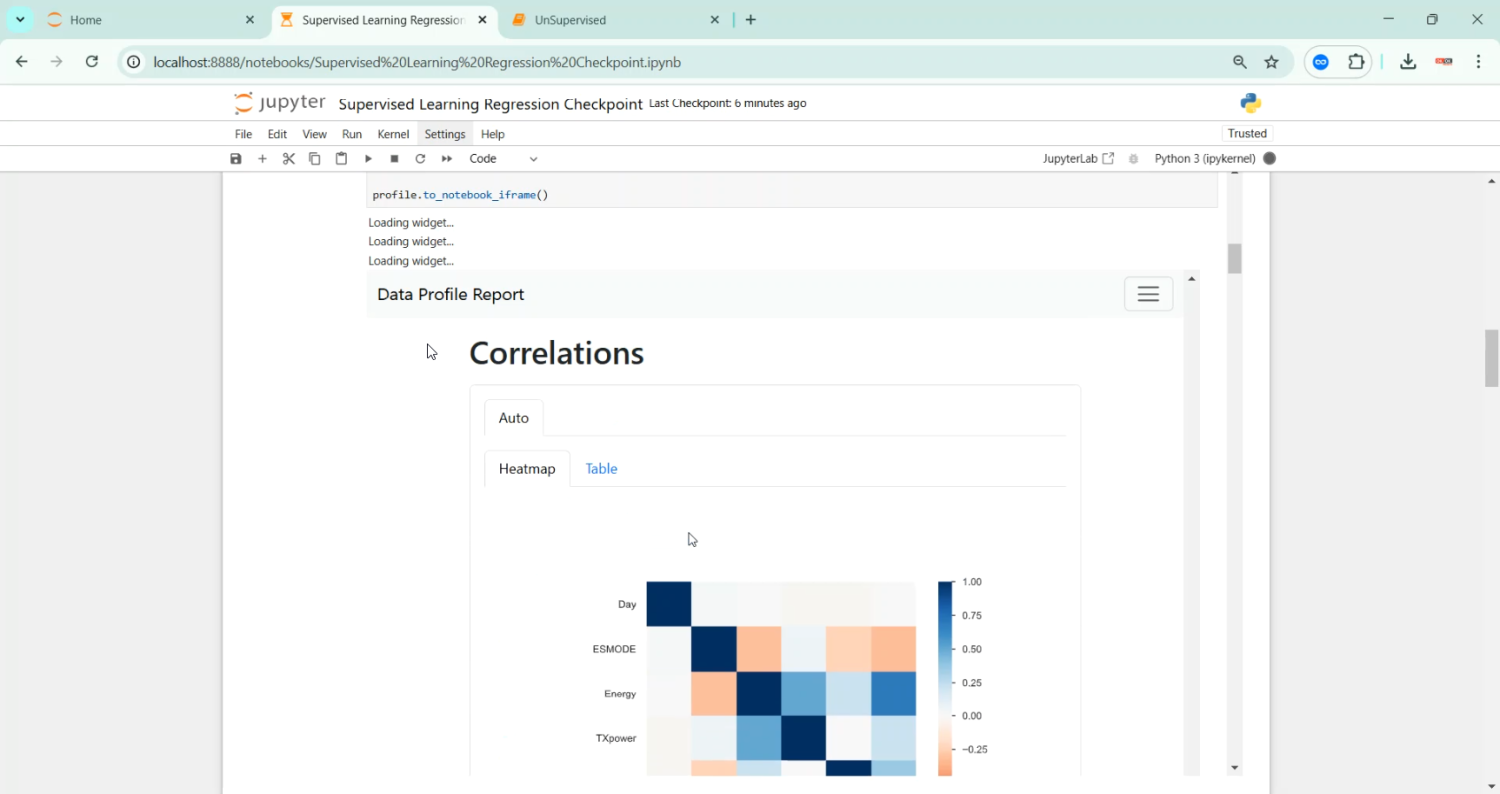Viewport: 1500px width, 794px height.
Task: Click inside the browser address bar
Action: coord(600,62)
